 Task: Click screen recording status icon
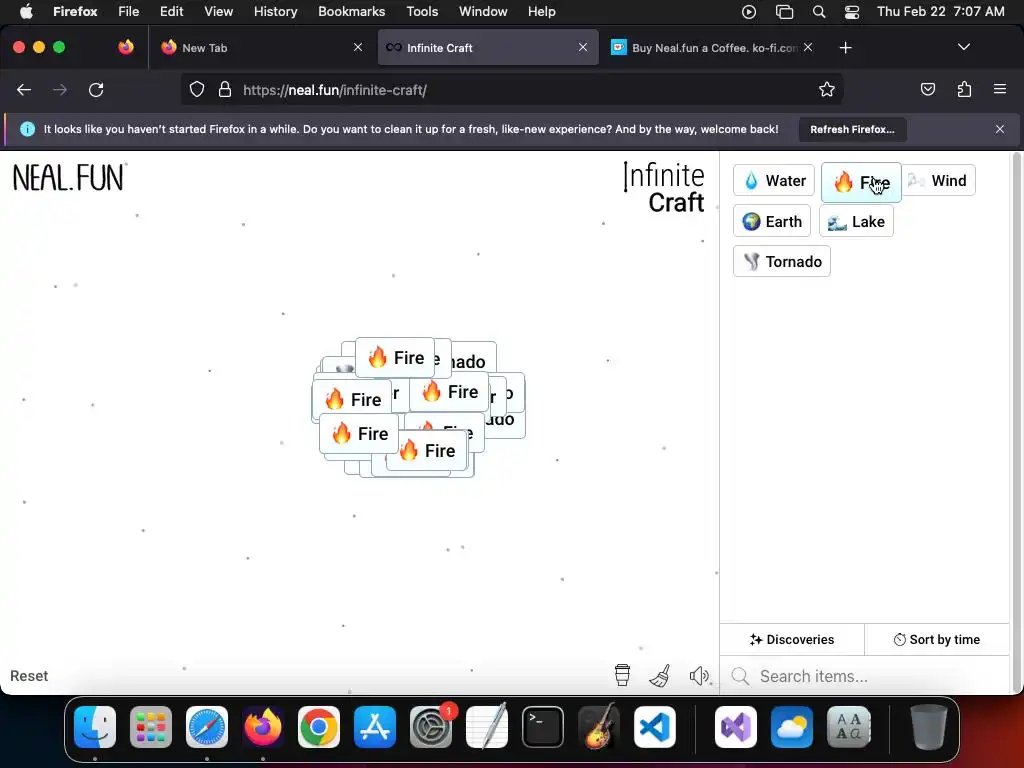point(749,11)
